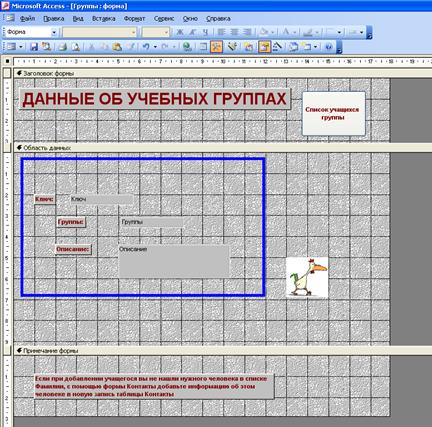Select the Format Painter icon

point(130,47)
